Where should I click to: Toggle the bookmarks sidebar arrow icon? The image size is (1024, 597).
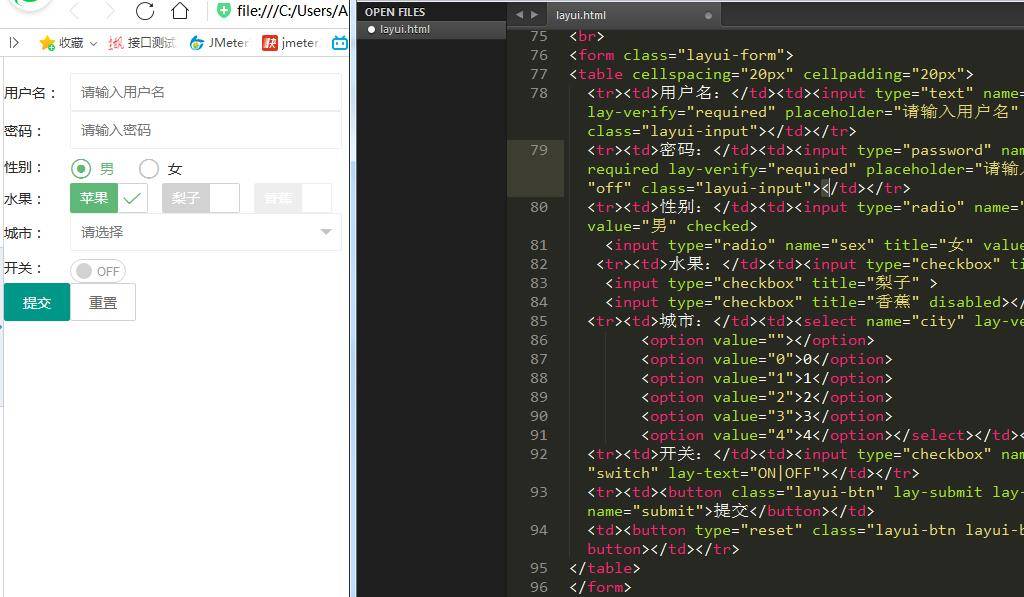[x=14, y=42]
